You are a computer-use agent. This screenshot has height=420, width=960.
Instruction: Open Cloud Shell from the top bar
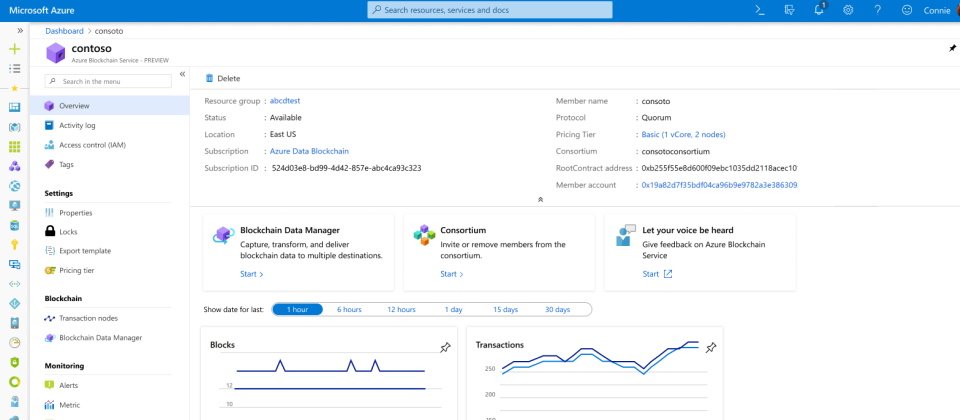[x=760, y=10]
